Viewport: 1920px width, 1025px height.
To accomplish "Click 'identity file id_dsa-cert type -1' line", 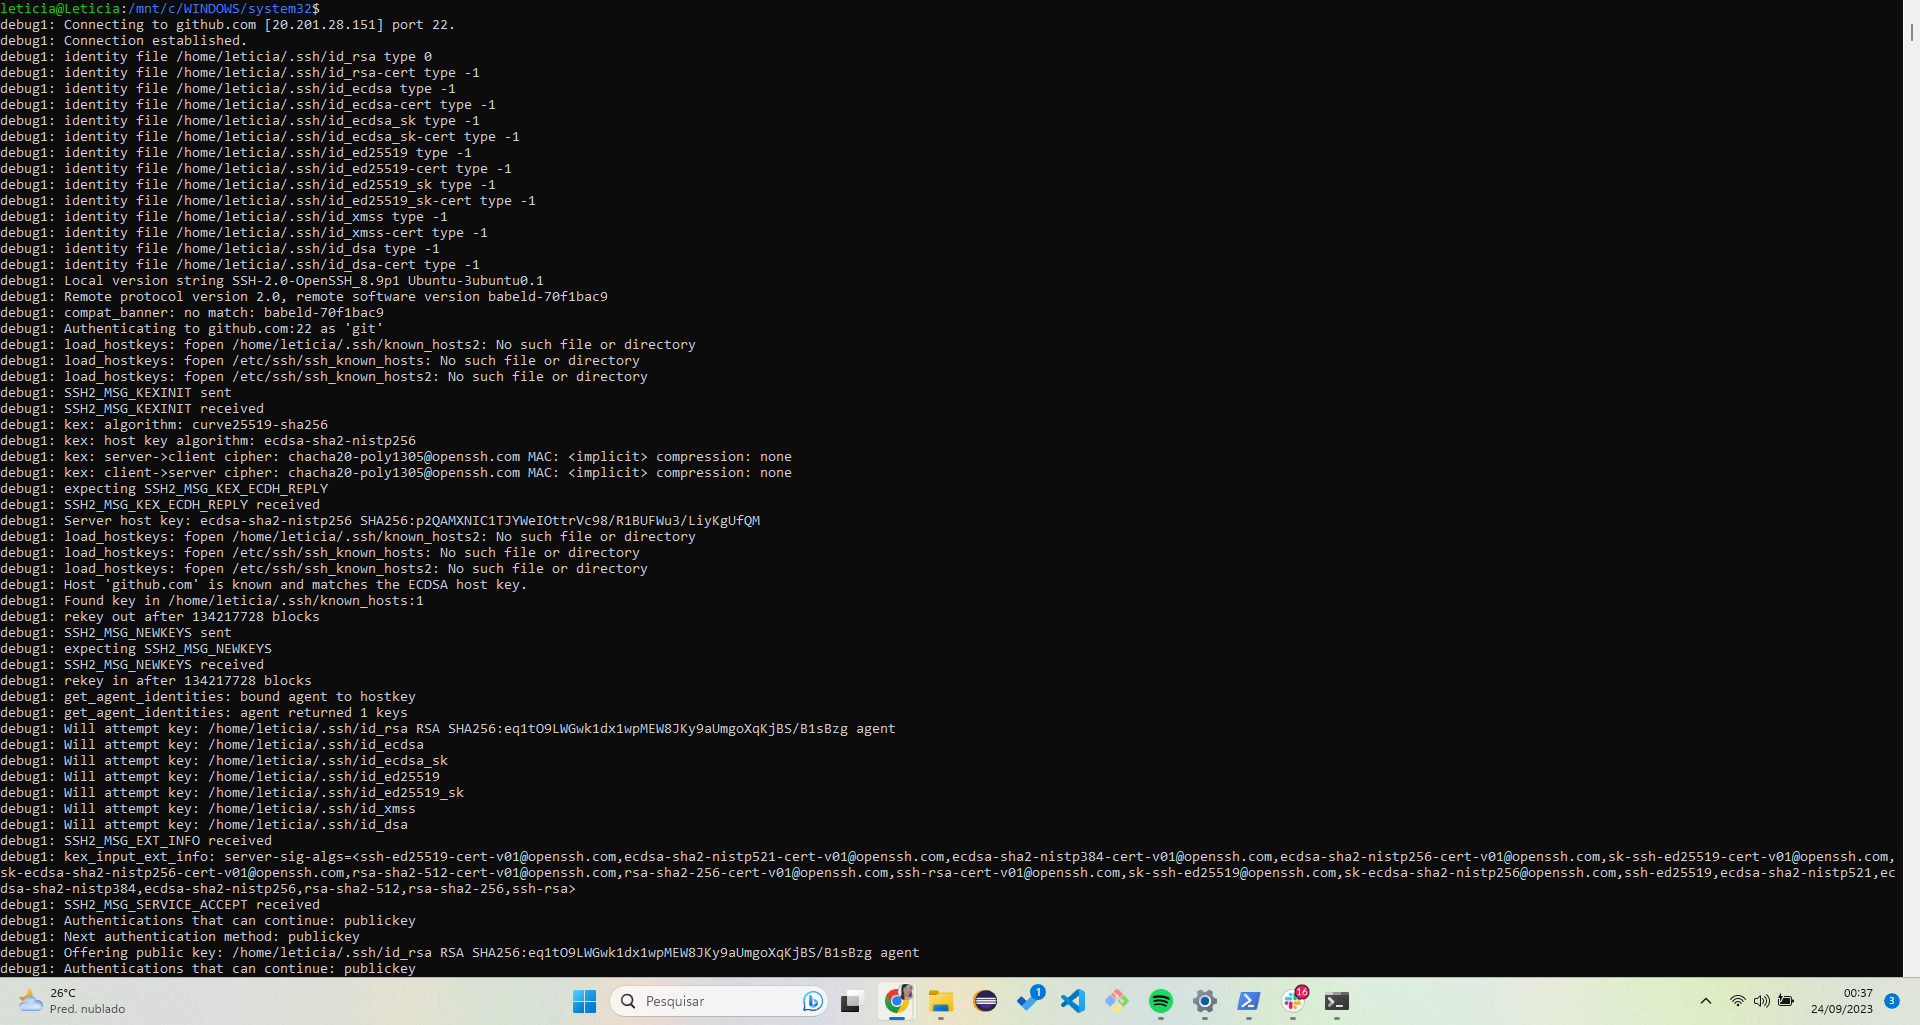I will 240,264.
